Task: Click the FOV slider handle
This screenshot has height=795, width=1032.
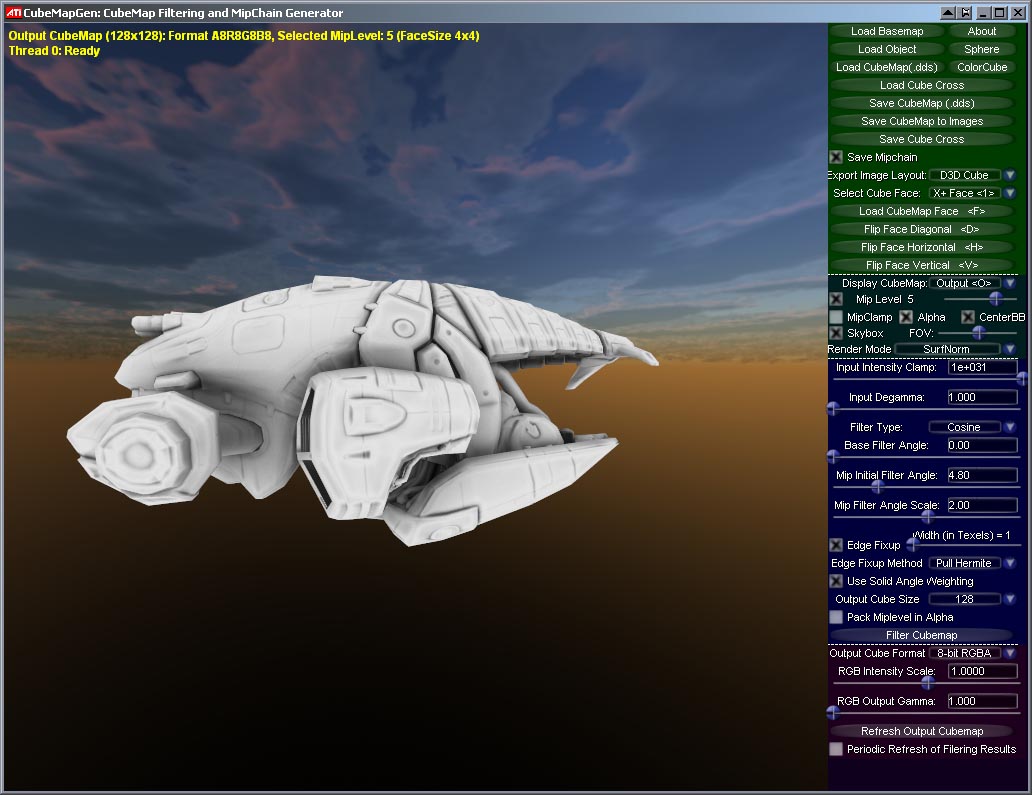Action: pos(979,333)
